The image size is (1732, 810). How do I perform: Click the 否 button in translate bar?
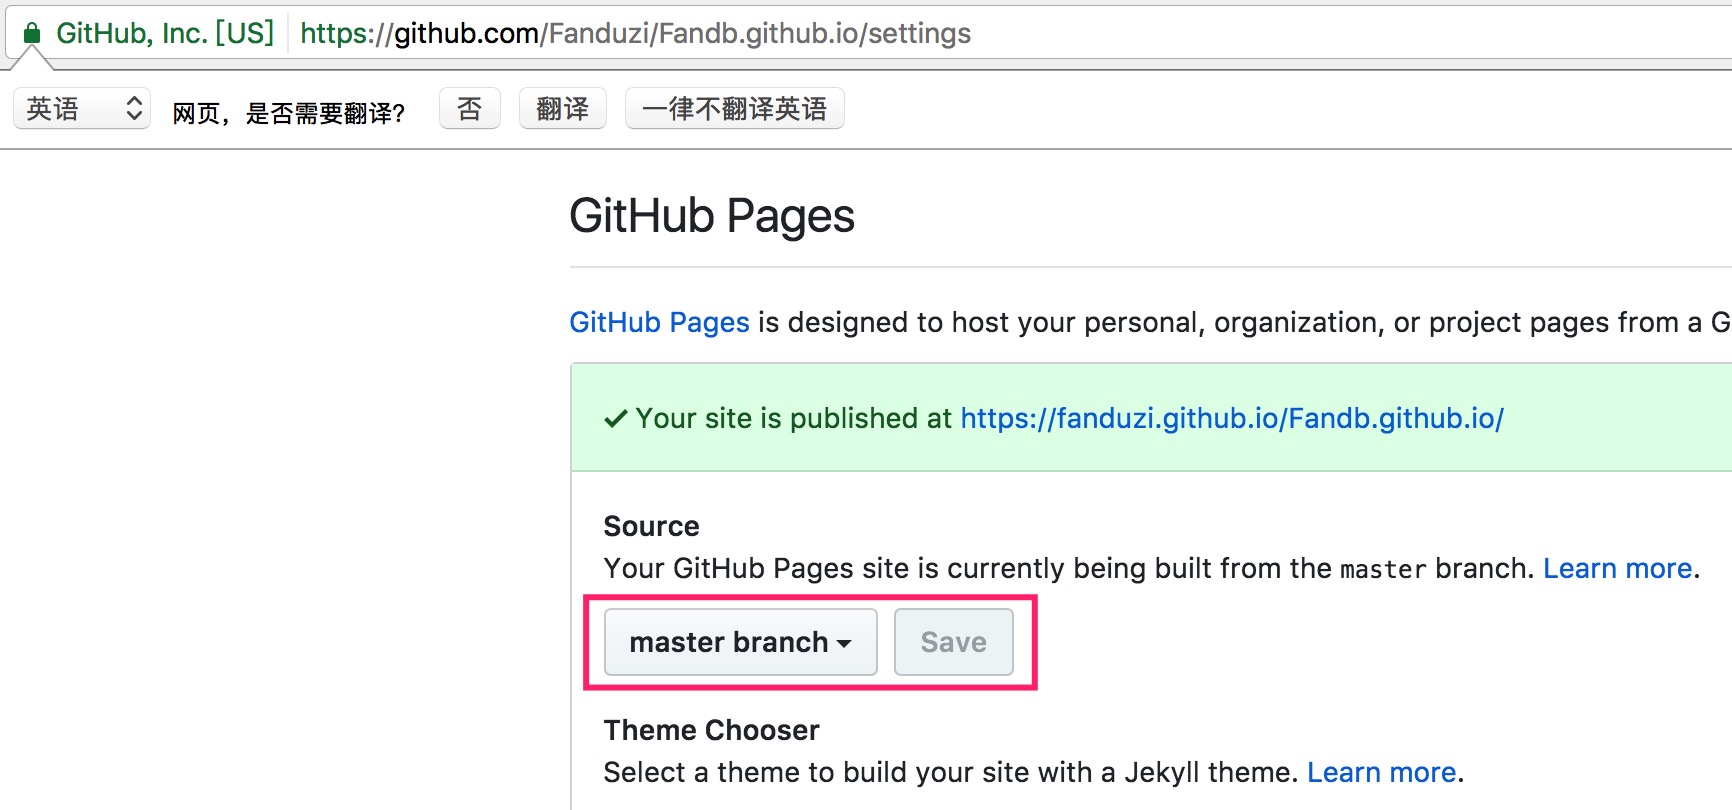point(470,108)
